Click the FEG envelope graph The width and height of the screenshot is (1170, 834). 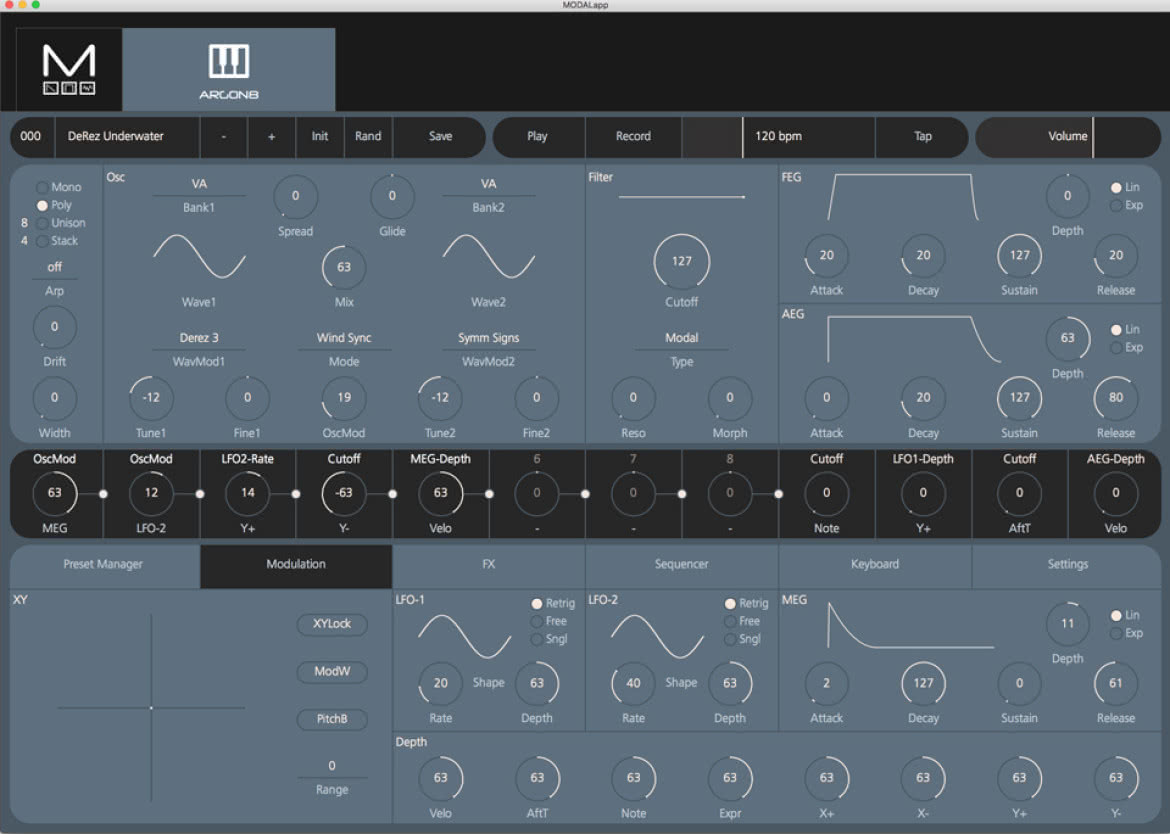point(904,197)
